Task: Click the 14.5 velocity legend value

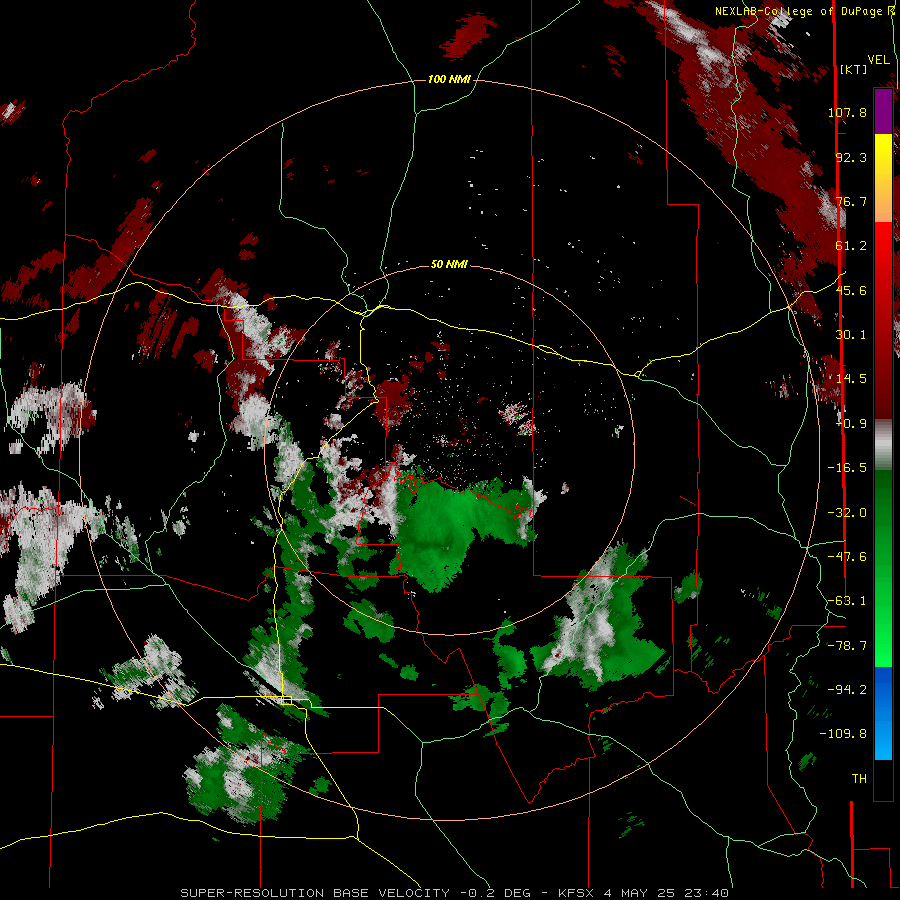Action: tap(851, 379)
